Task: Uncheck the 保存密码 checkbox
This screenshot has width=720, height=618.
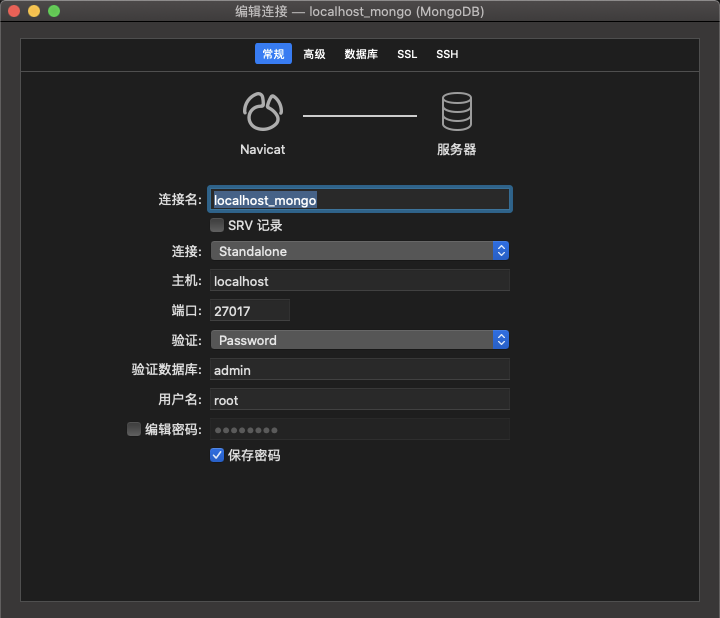Action: click(217, 455)
